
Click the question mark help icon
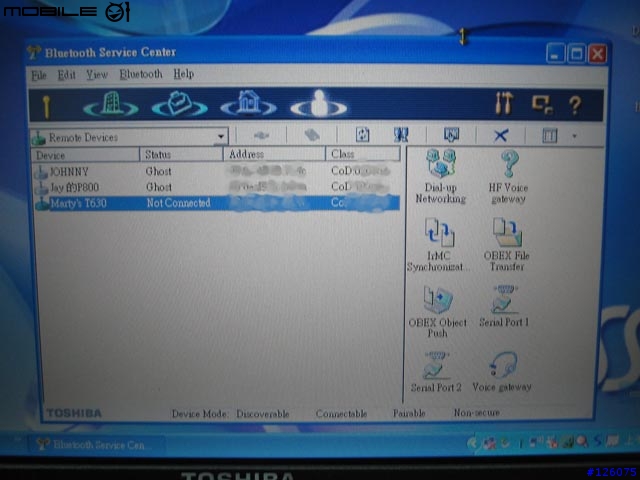tap(575, 105)
